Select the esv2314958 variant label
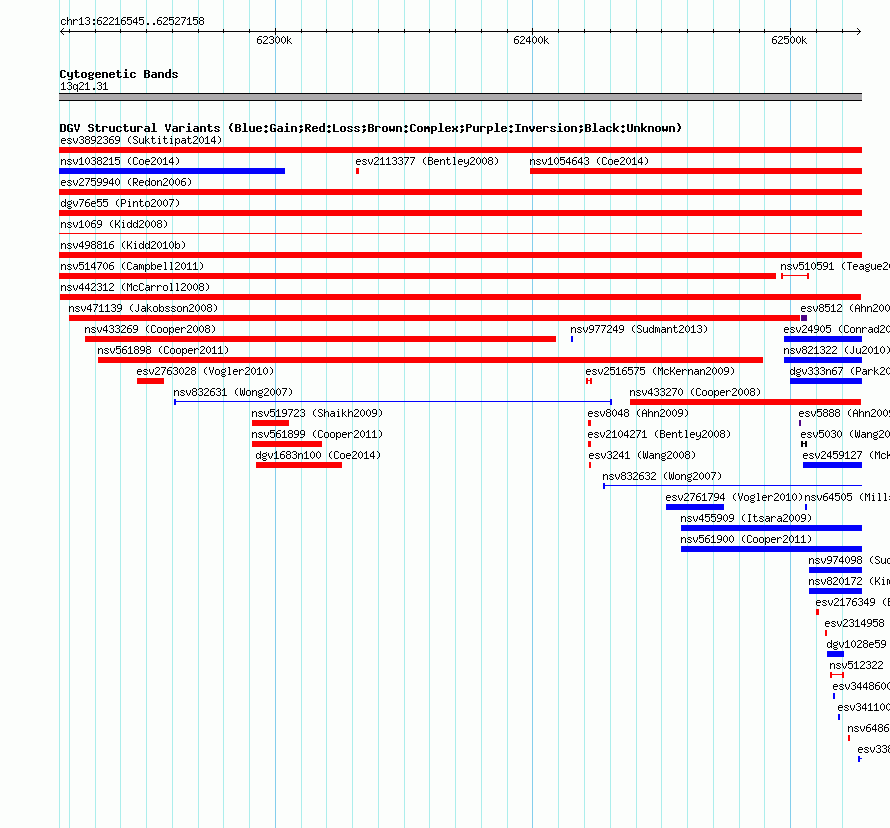The height and width of the screenshot is (828, 890). click(854, 623)
